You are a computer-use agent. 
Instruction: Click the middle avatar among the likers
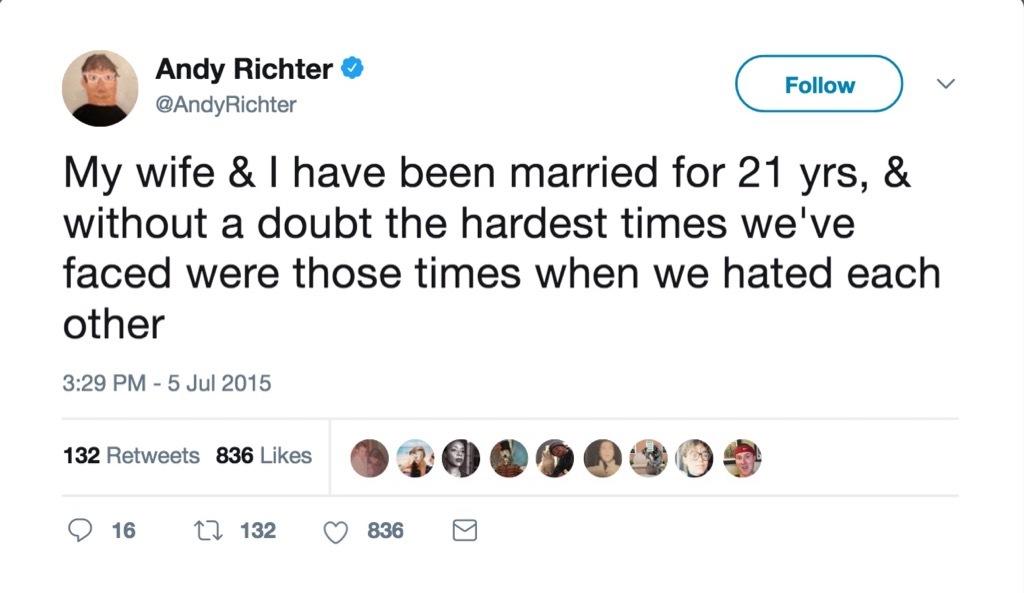[x=555, y=458]
